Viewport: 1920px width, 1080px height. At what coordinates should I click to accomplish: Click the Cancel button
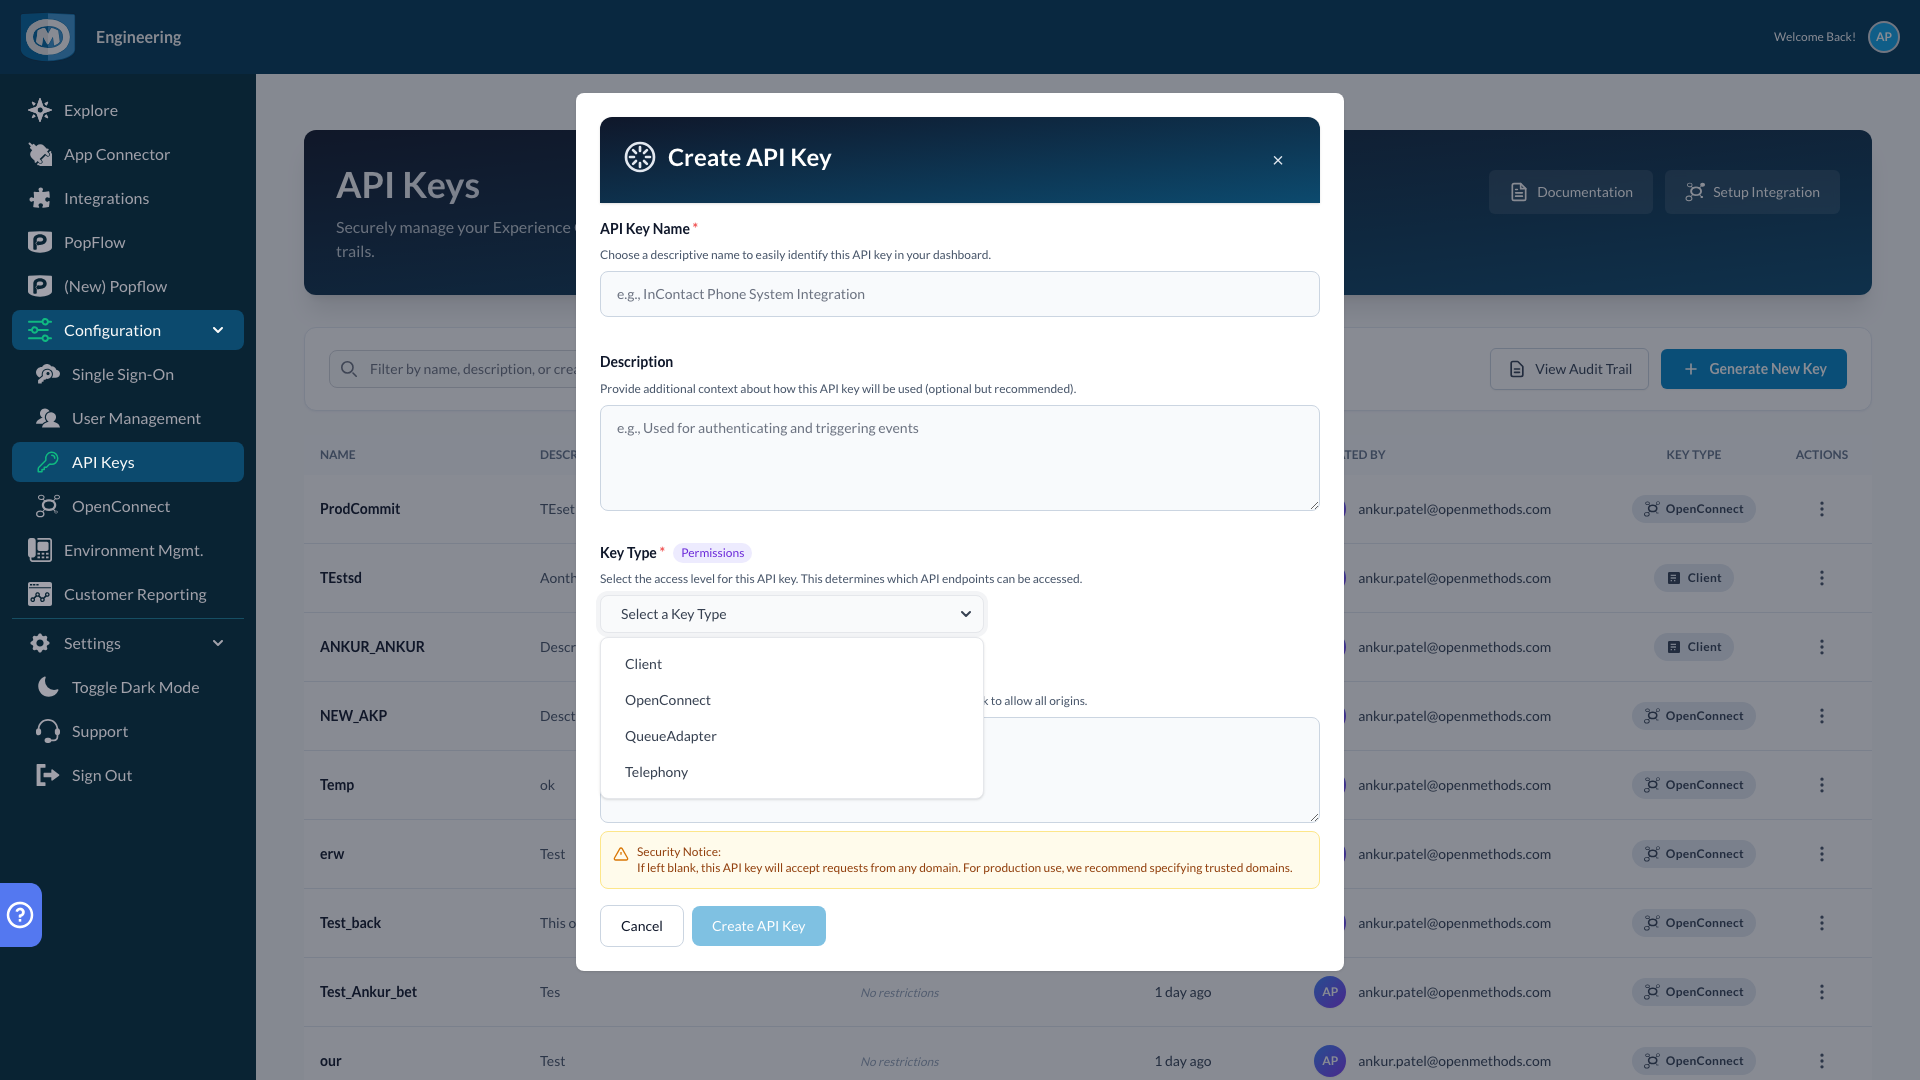click(642, 926)
